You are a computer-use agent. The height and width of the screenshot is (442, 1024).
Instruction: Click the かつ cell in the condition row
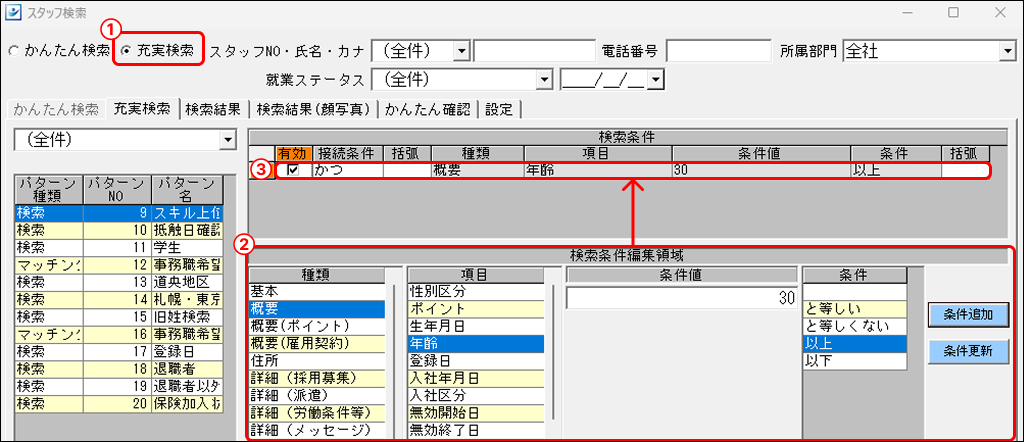pos(347,170)
